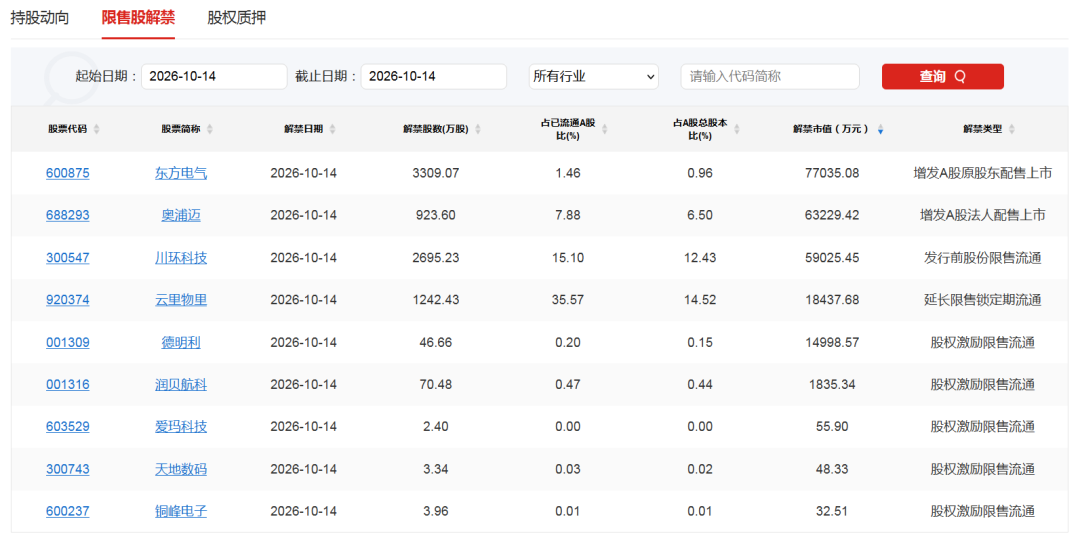
Task: Sort by 解禁市值 column arrows
Action: (x=881, y=129)
